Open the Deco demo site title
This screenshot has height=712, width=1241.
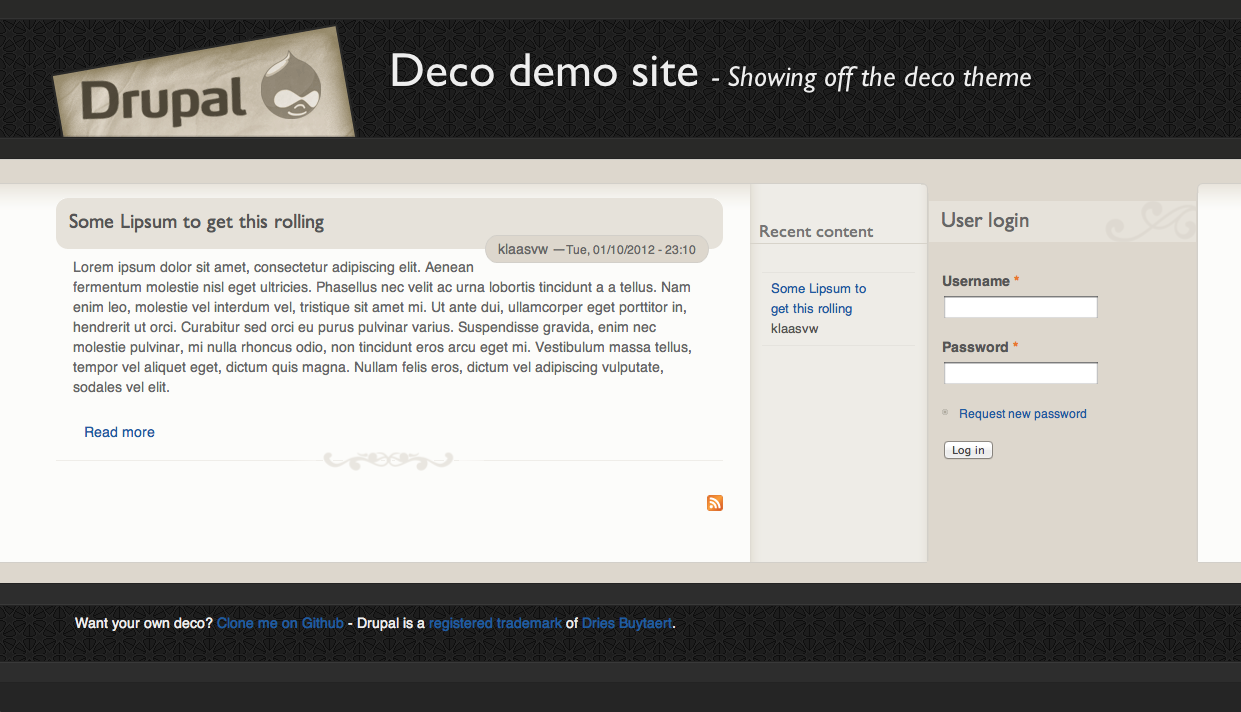tap(544, 71)
